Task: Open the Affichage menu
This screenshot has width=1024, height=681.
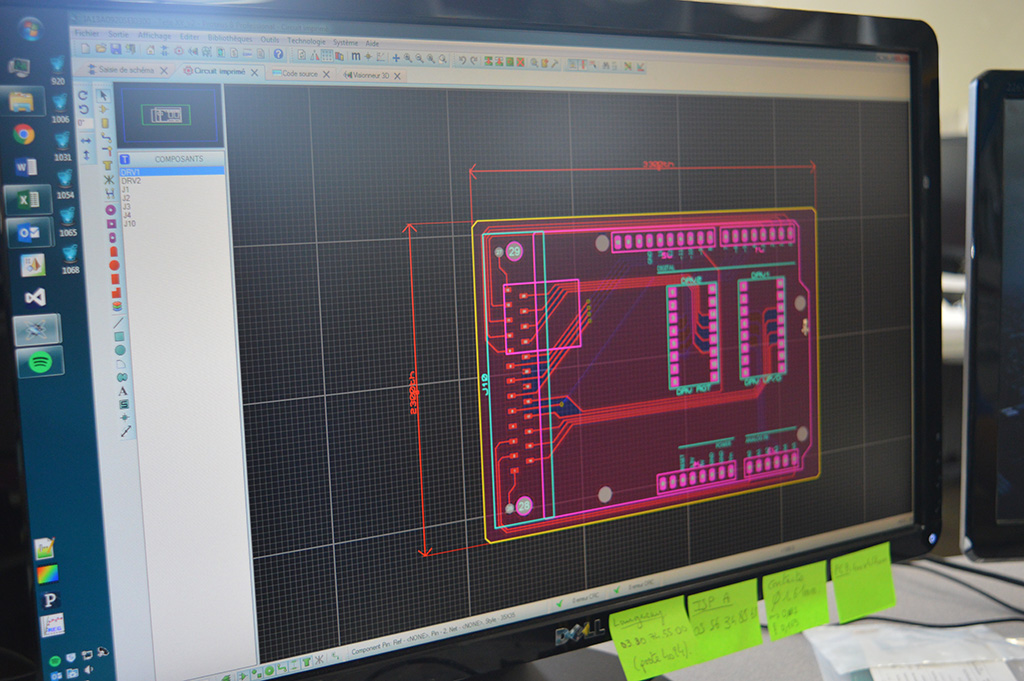Action: coord(155,36)
